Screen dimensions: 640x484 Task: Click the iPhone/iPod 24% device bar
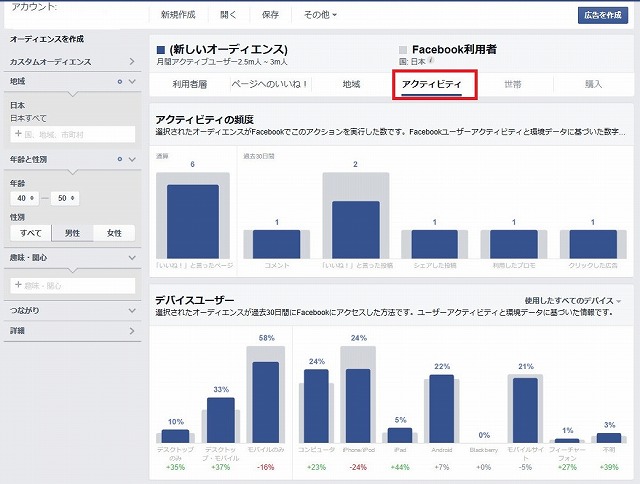point(358,406)
